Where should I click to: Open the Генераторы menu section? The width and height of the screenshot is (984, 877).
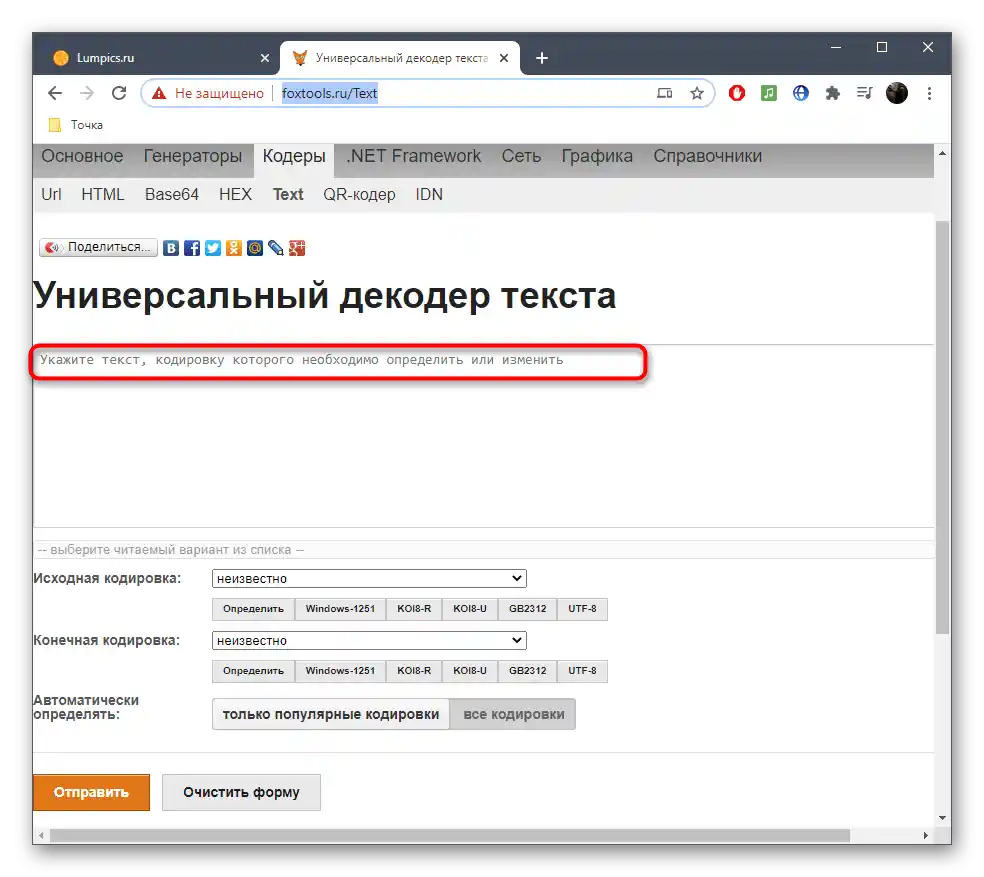(x=193, y=156)
